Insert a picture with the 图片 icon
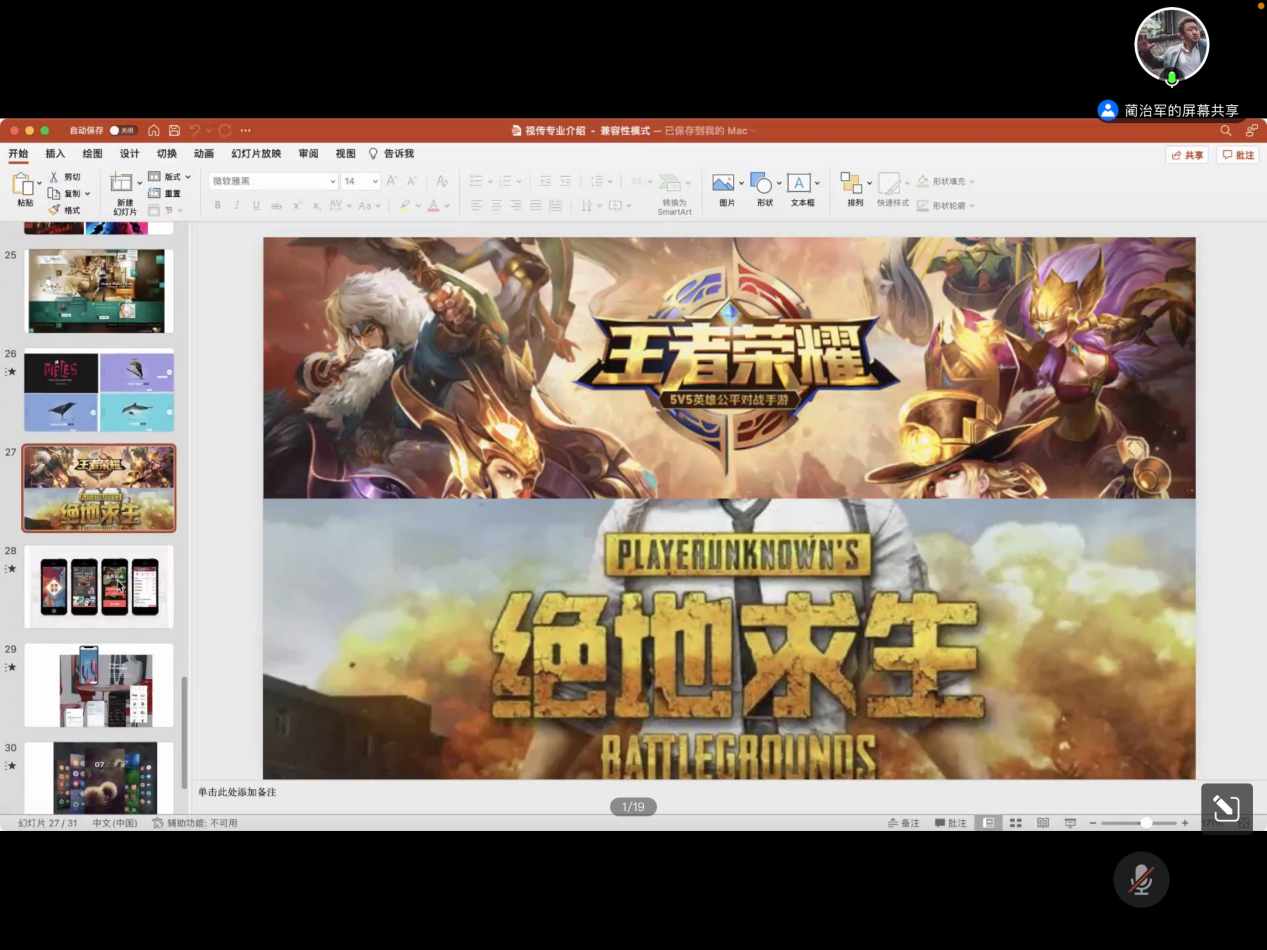1267x950 pixels. pyautogui.click(x=723, y=183)
